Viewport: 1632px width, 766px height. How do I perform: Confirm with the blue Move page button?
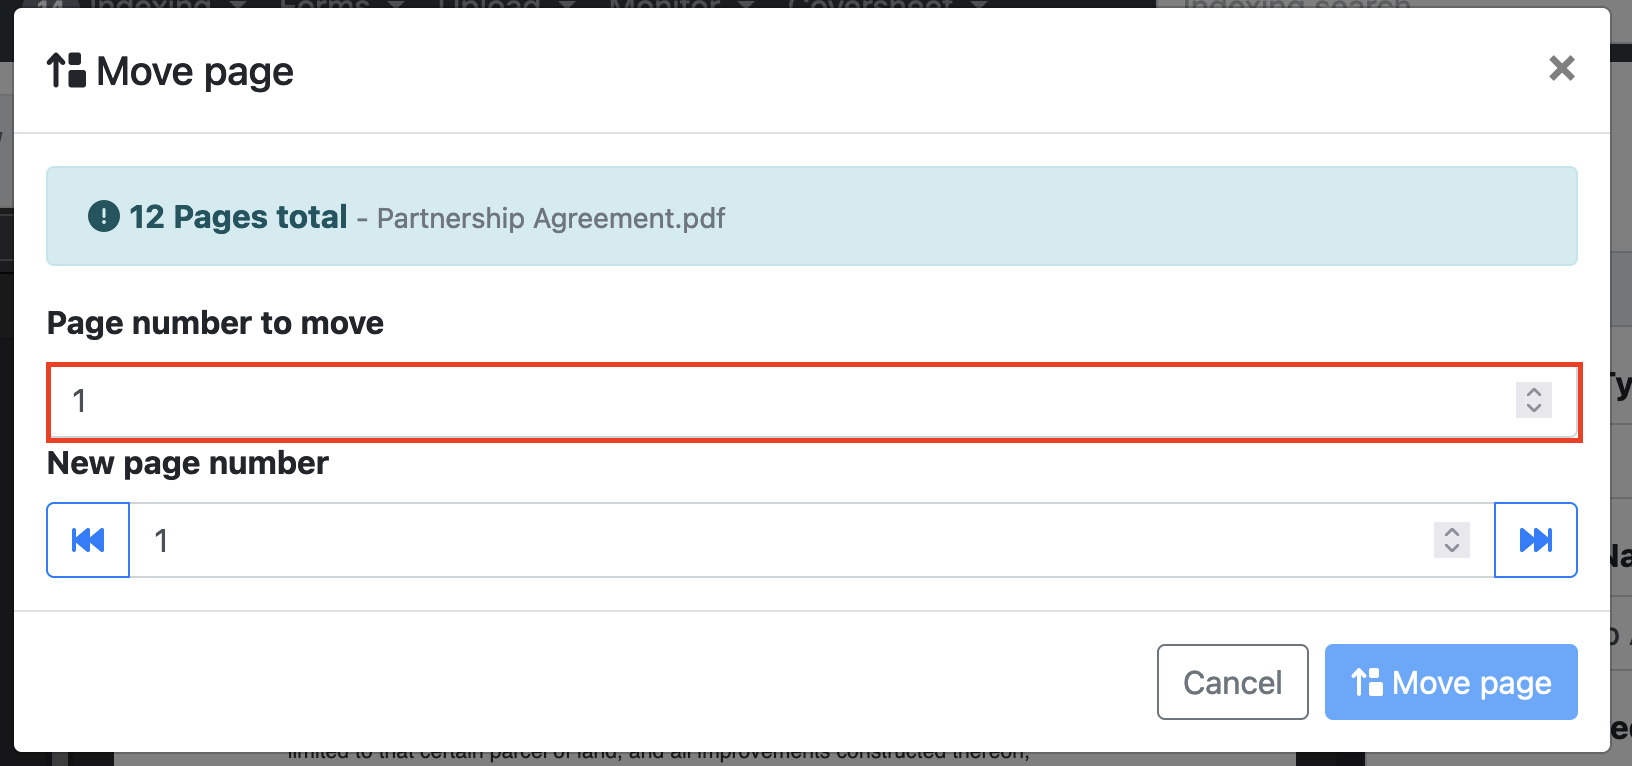[1450, 682]
